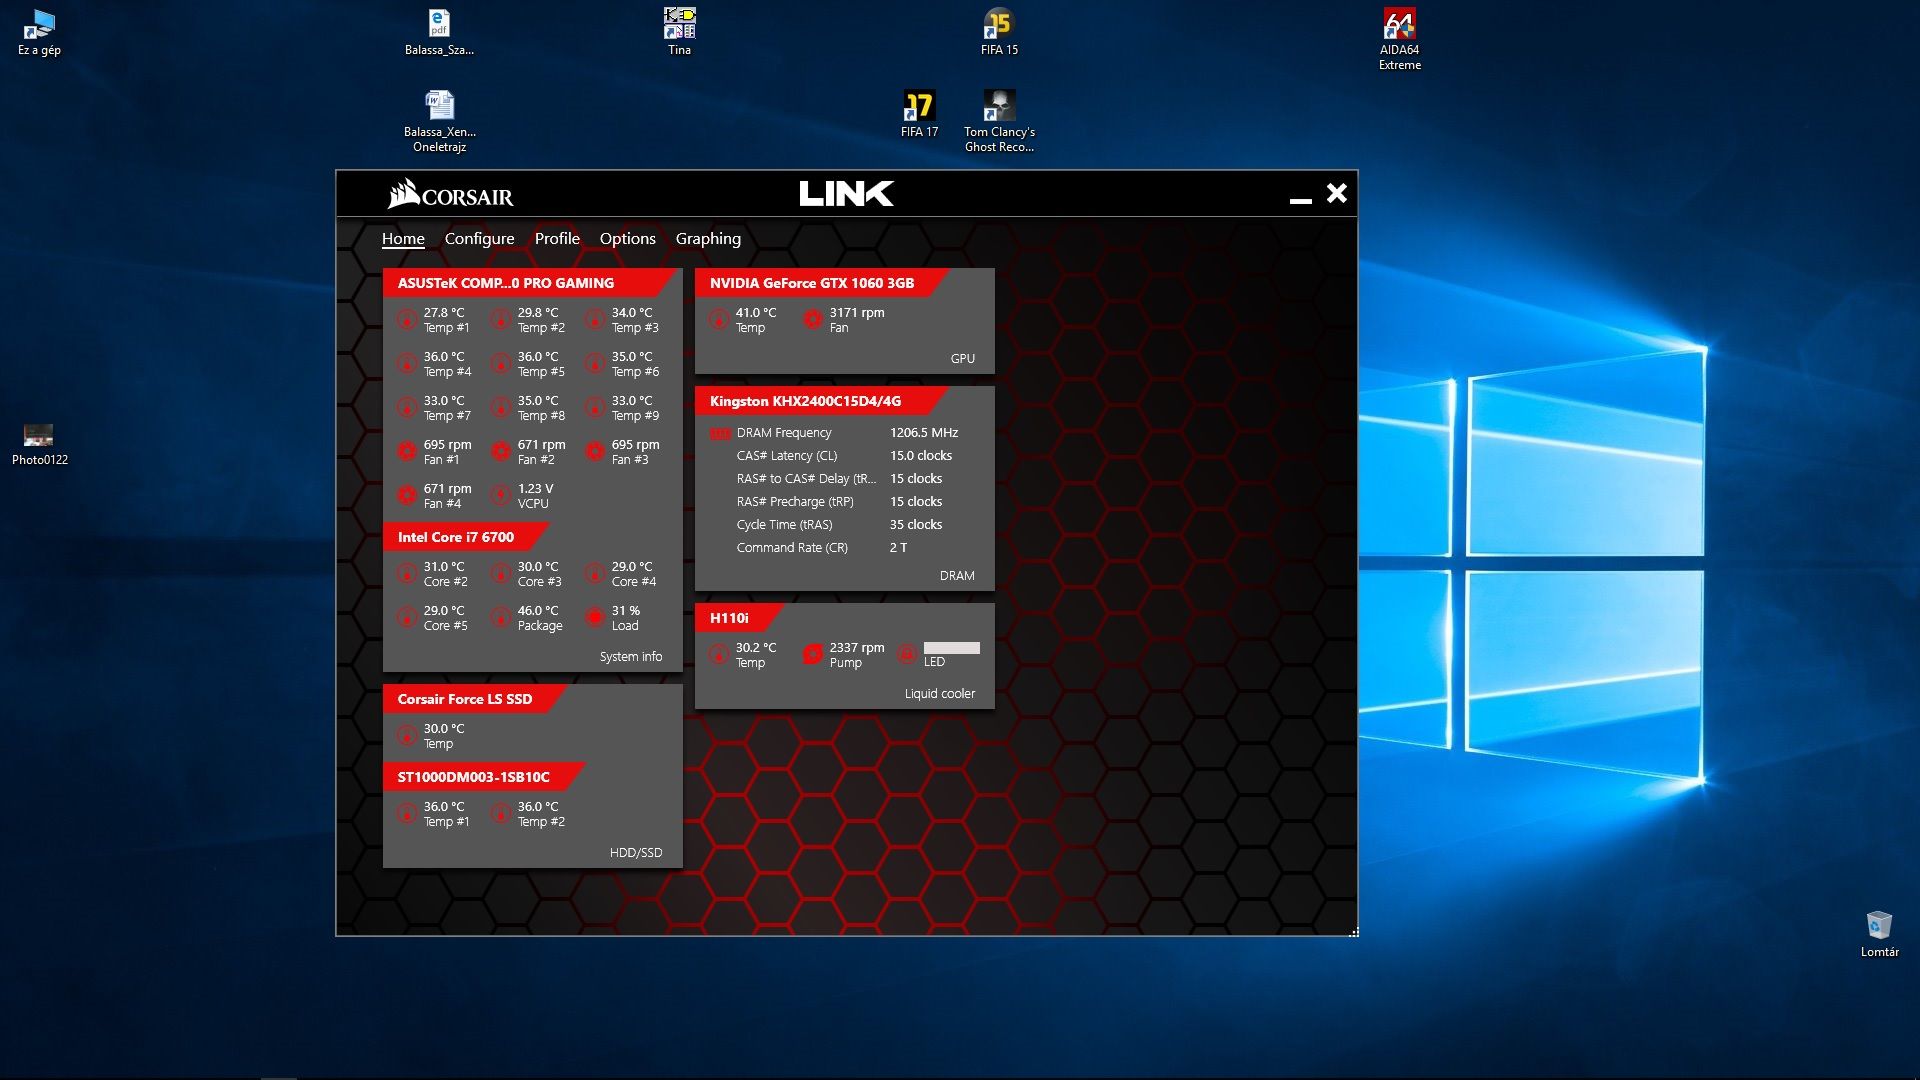This screenshot has width=1920, height=1080.
Task: Select the Fan #3 fan icon
Action: 595,452
